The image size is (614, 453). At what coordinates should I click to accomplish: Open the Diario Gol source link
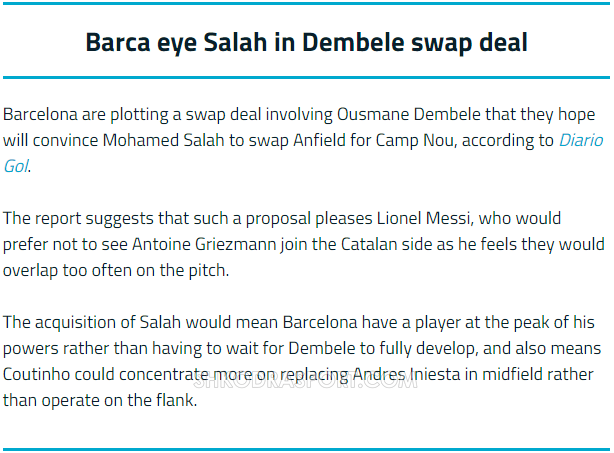pyautogui.click(x=581, y=140)
